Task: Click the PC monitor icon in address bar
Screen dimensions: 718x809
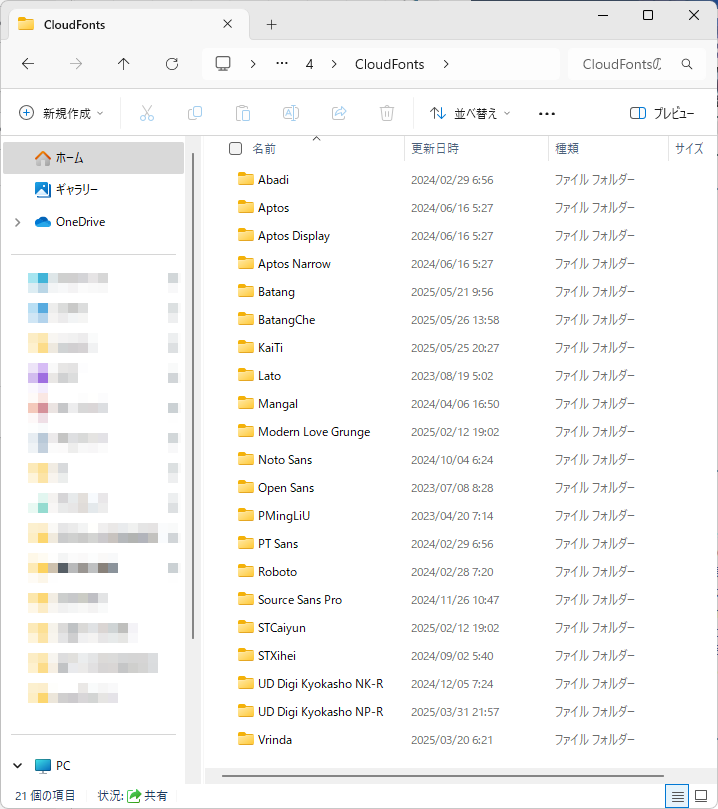Action: coord(223,63)
